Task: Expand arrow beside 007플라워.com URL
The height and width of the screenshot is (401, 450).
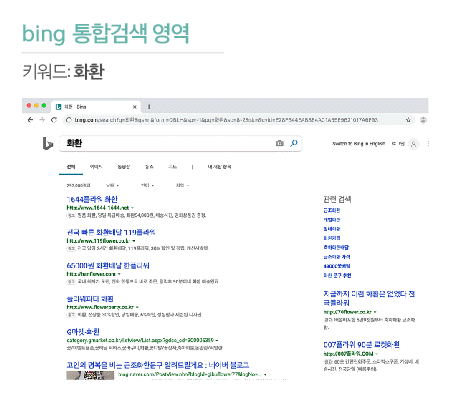Action: click(377, 354)
